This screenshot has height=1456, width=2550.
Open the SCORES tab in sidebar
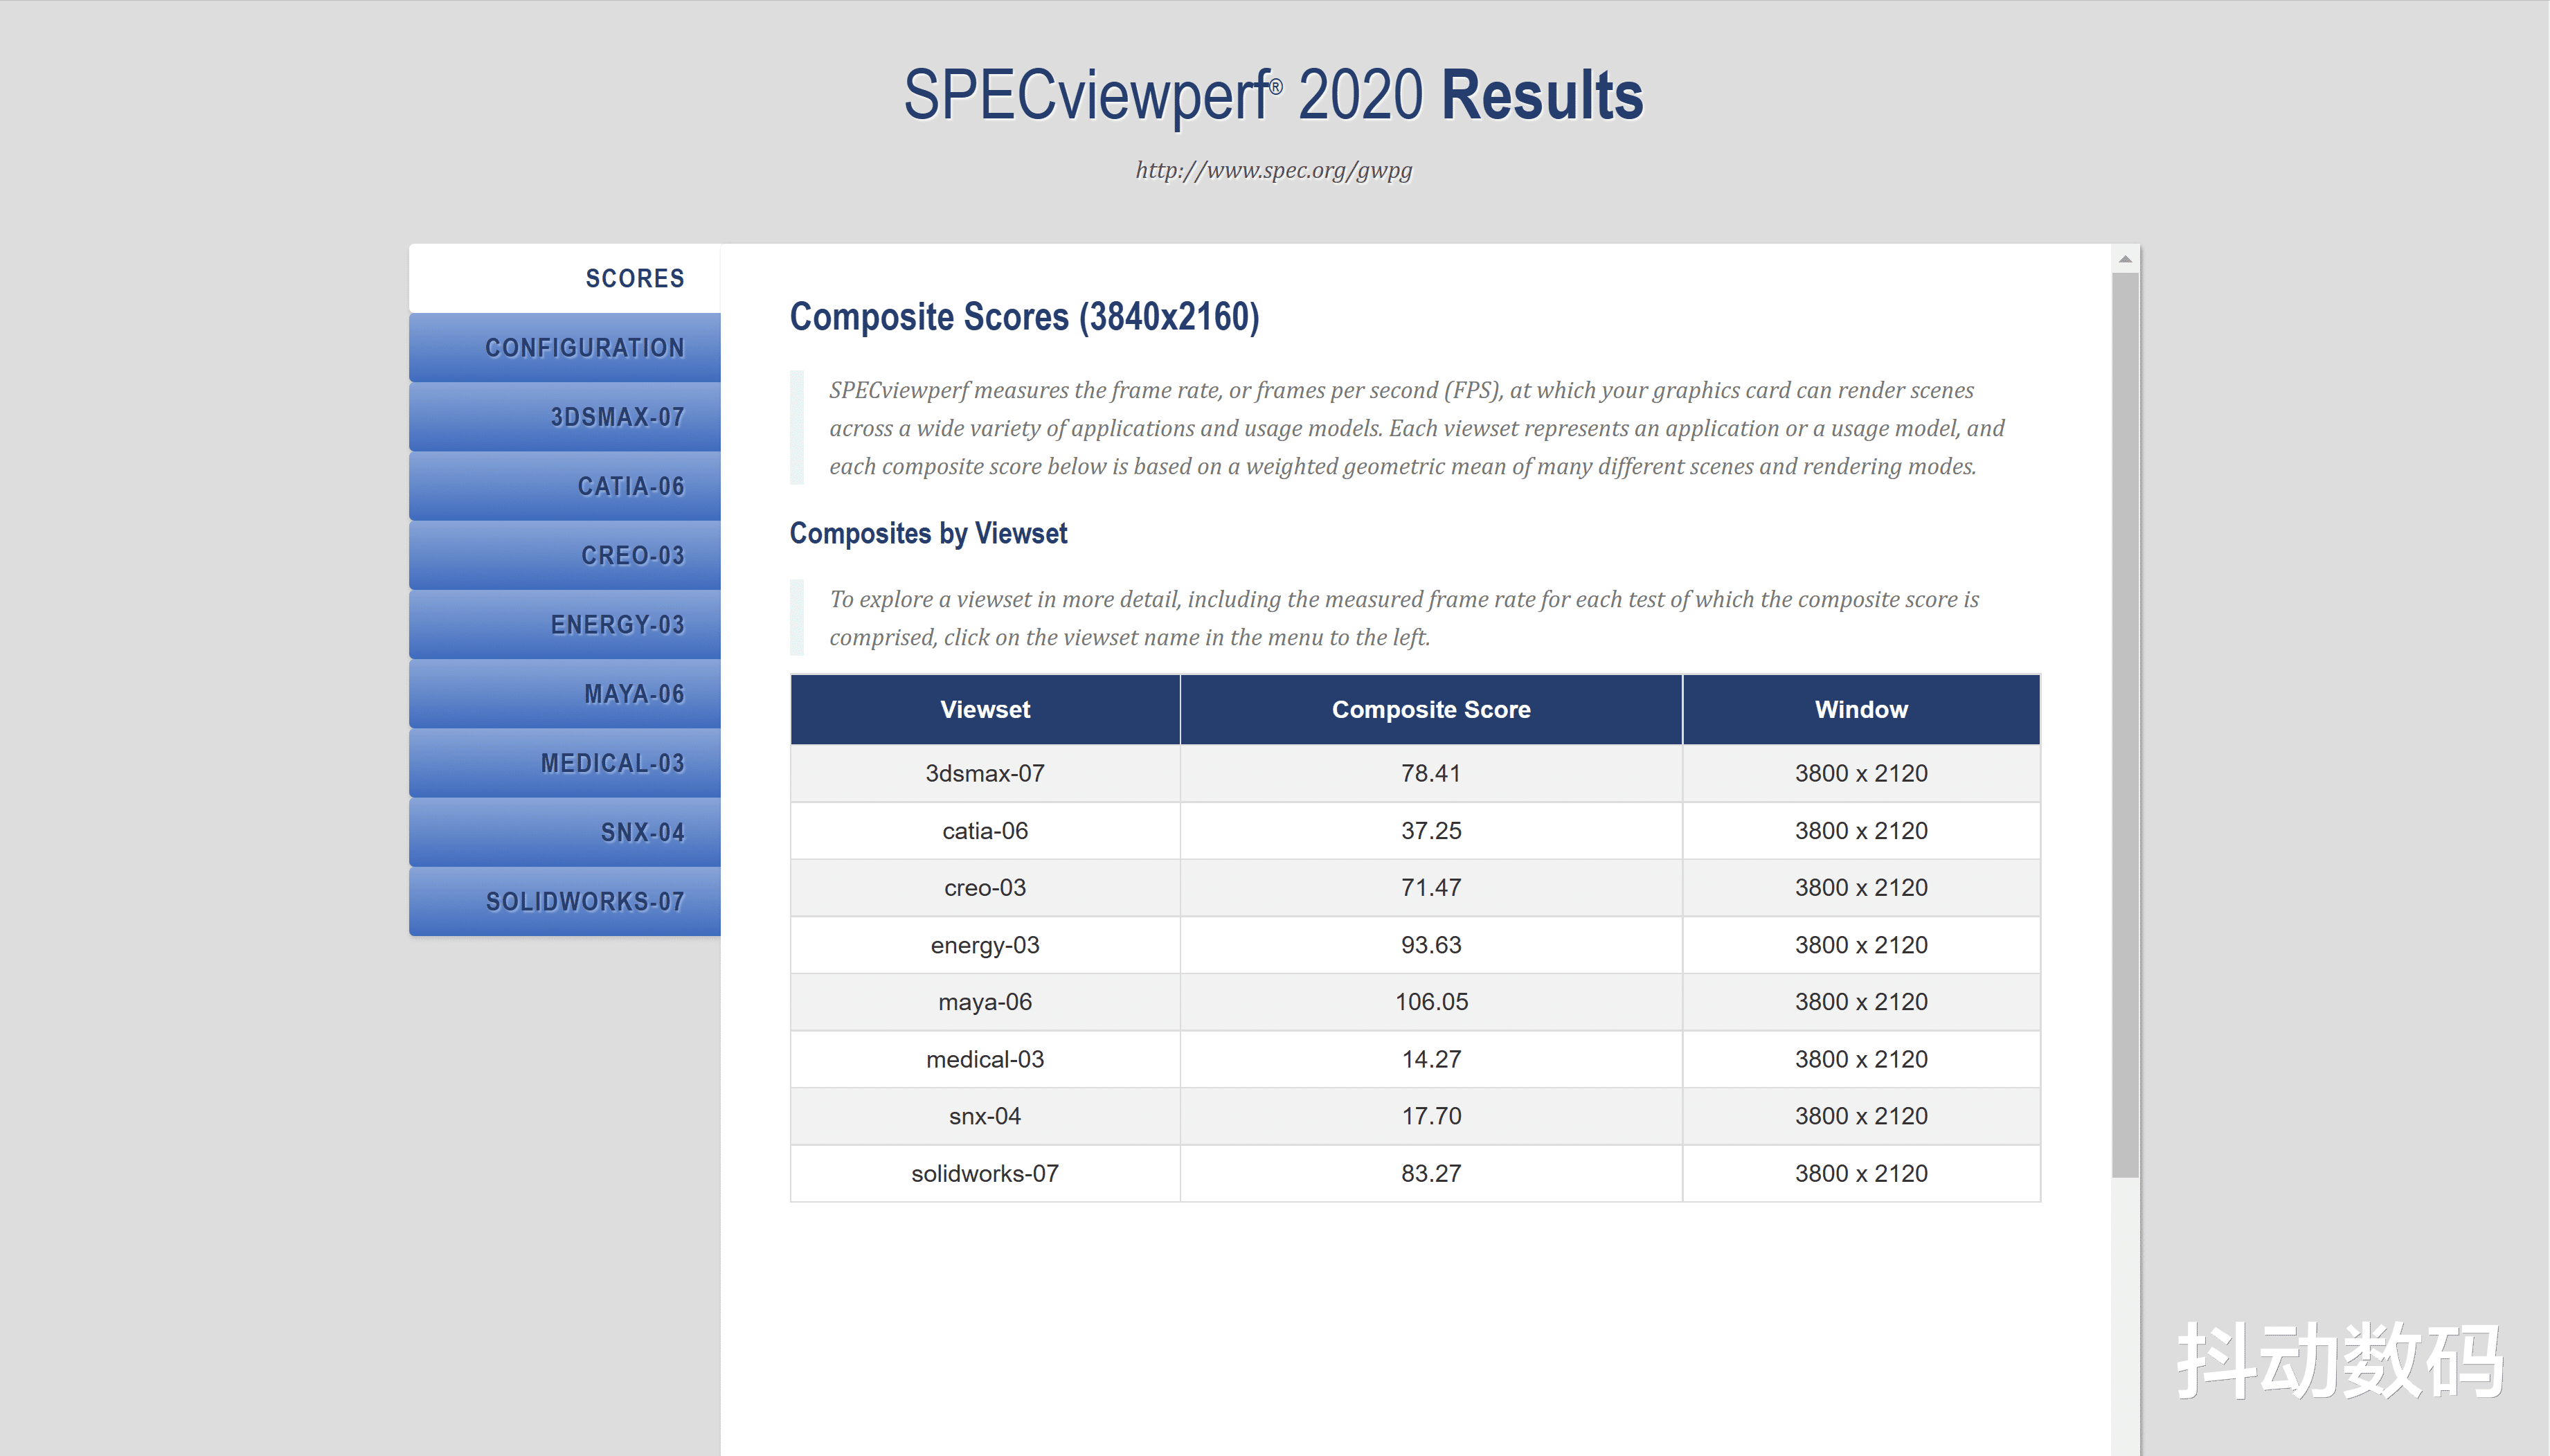564,278
